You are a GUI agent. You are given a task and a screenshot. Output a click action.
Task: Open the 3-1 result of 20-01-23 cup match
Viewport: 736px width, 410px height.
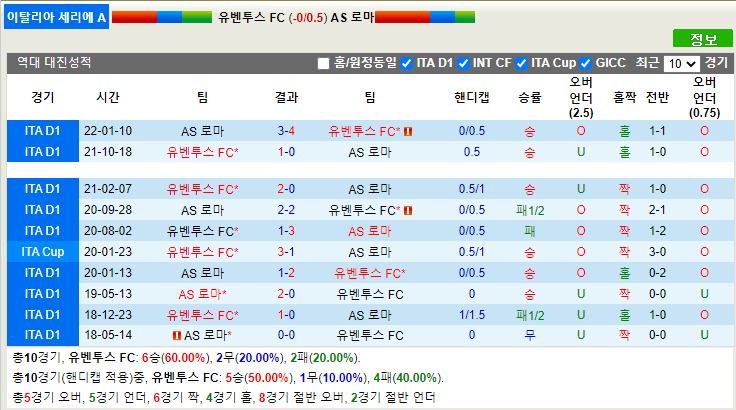point(286,252)
